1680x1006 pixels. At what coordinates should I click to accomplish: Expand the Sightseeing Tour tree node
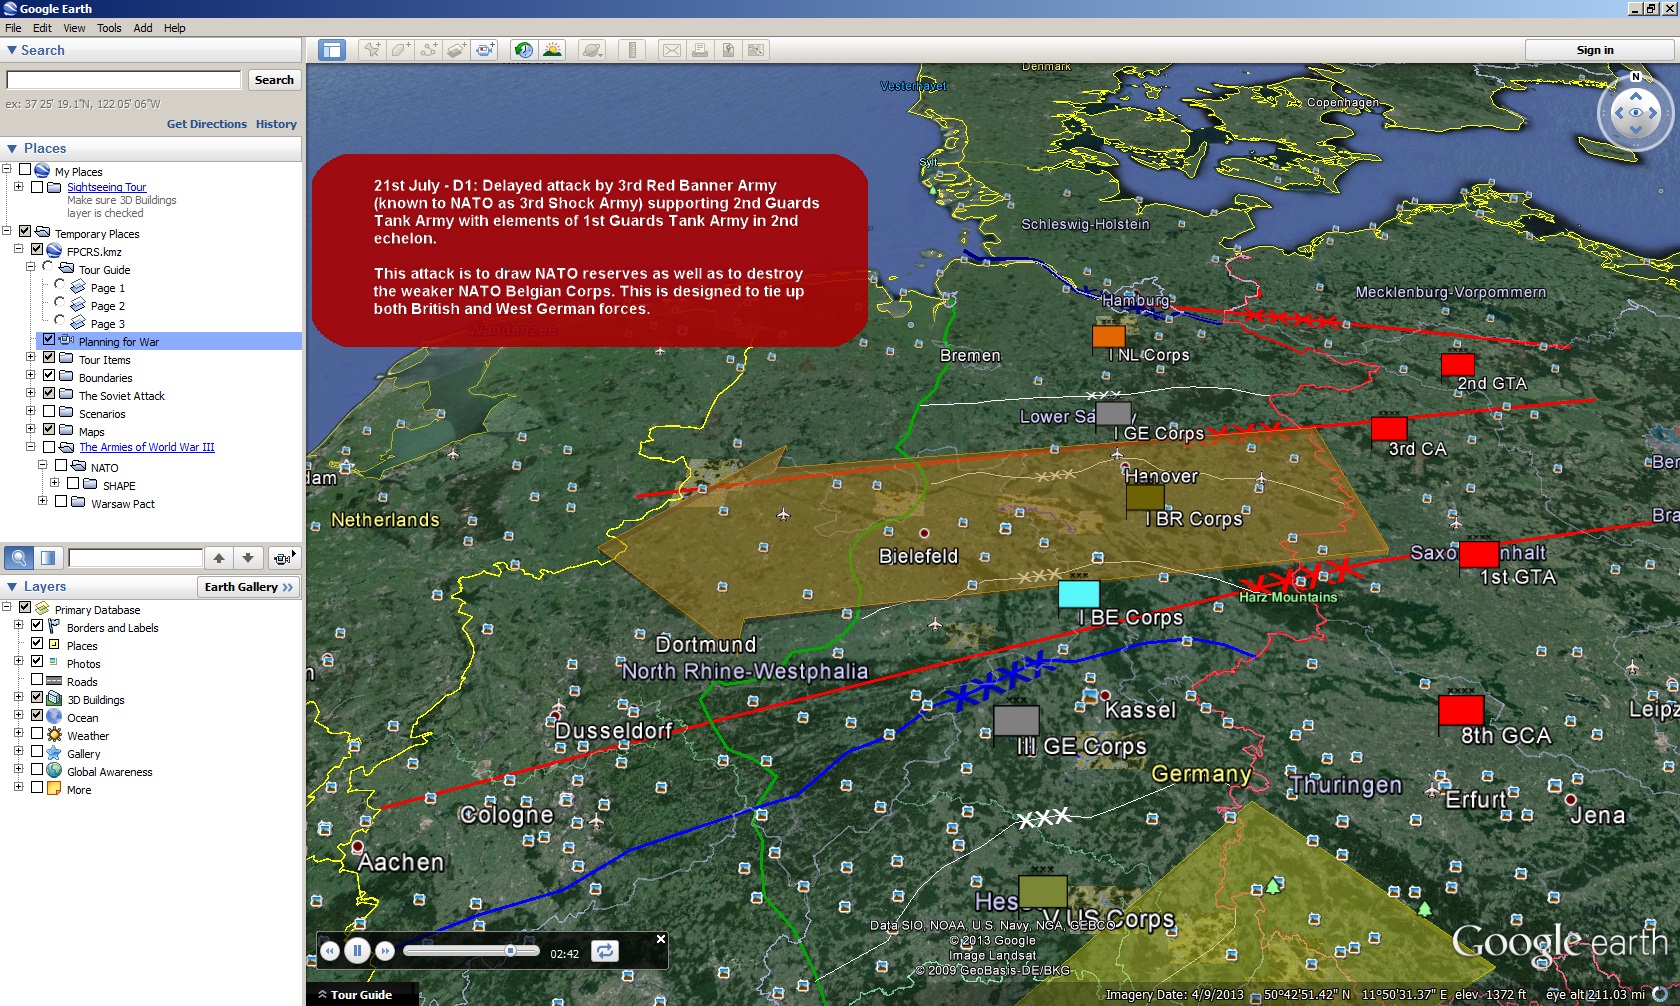(x=18, y=187)
